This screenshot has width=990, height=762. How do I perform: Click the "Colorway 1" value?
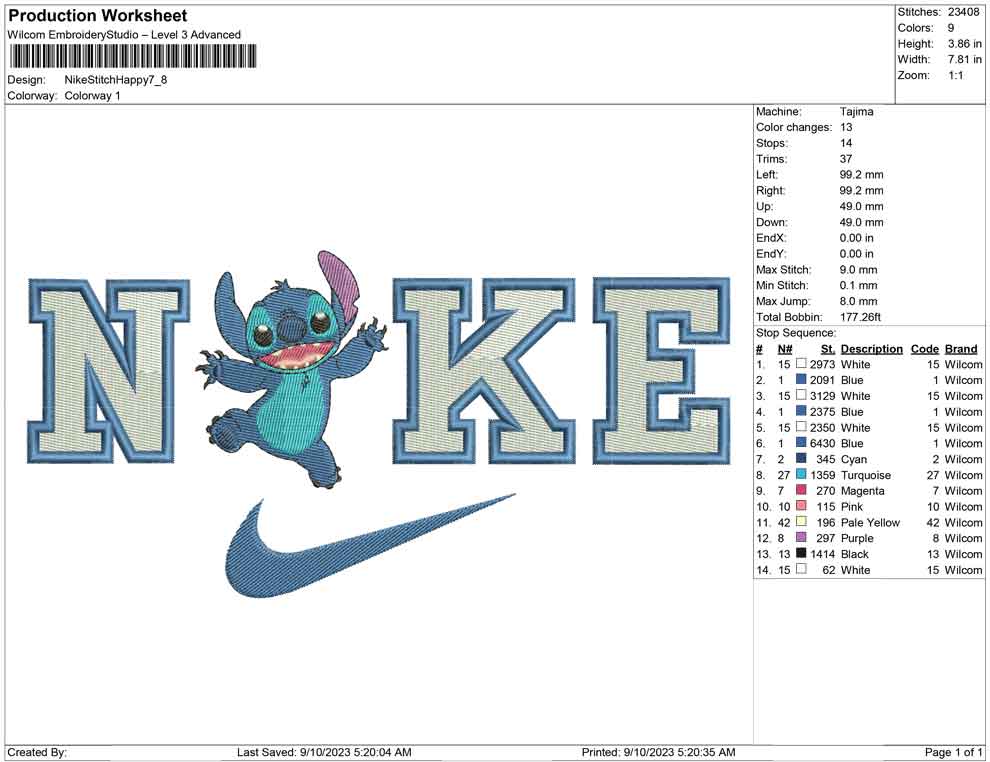click(92, 96)
